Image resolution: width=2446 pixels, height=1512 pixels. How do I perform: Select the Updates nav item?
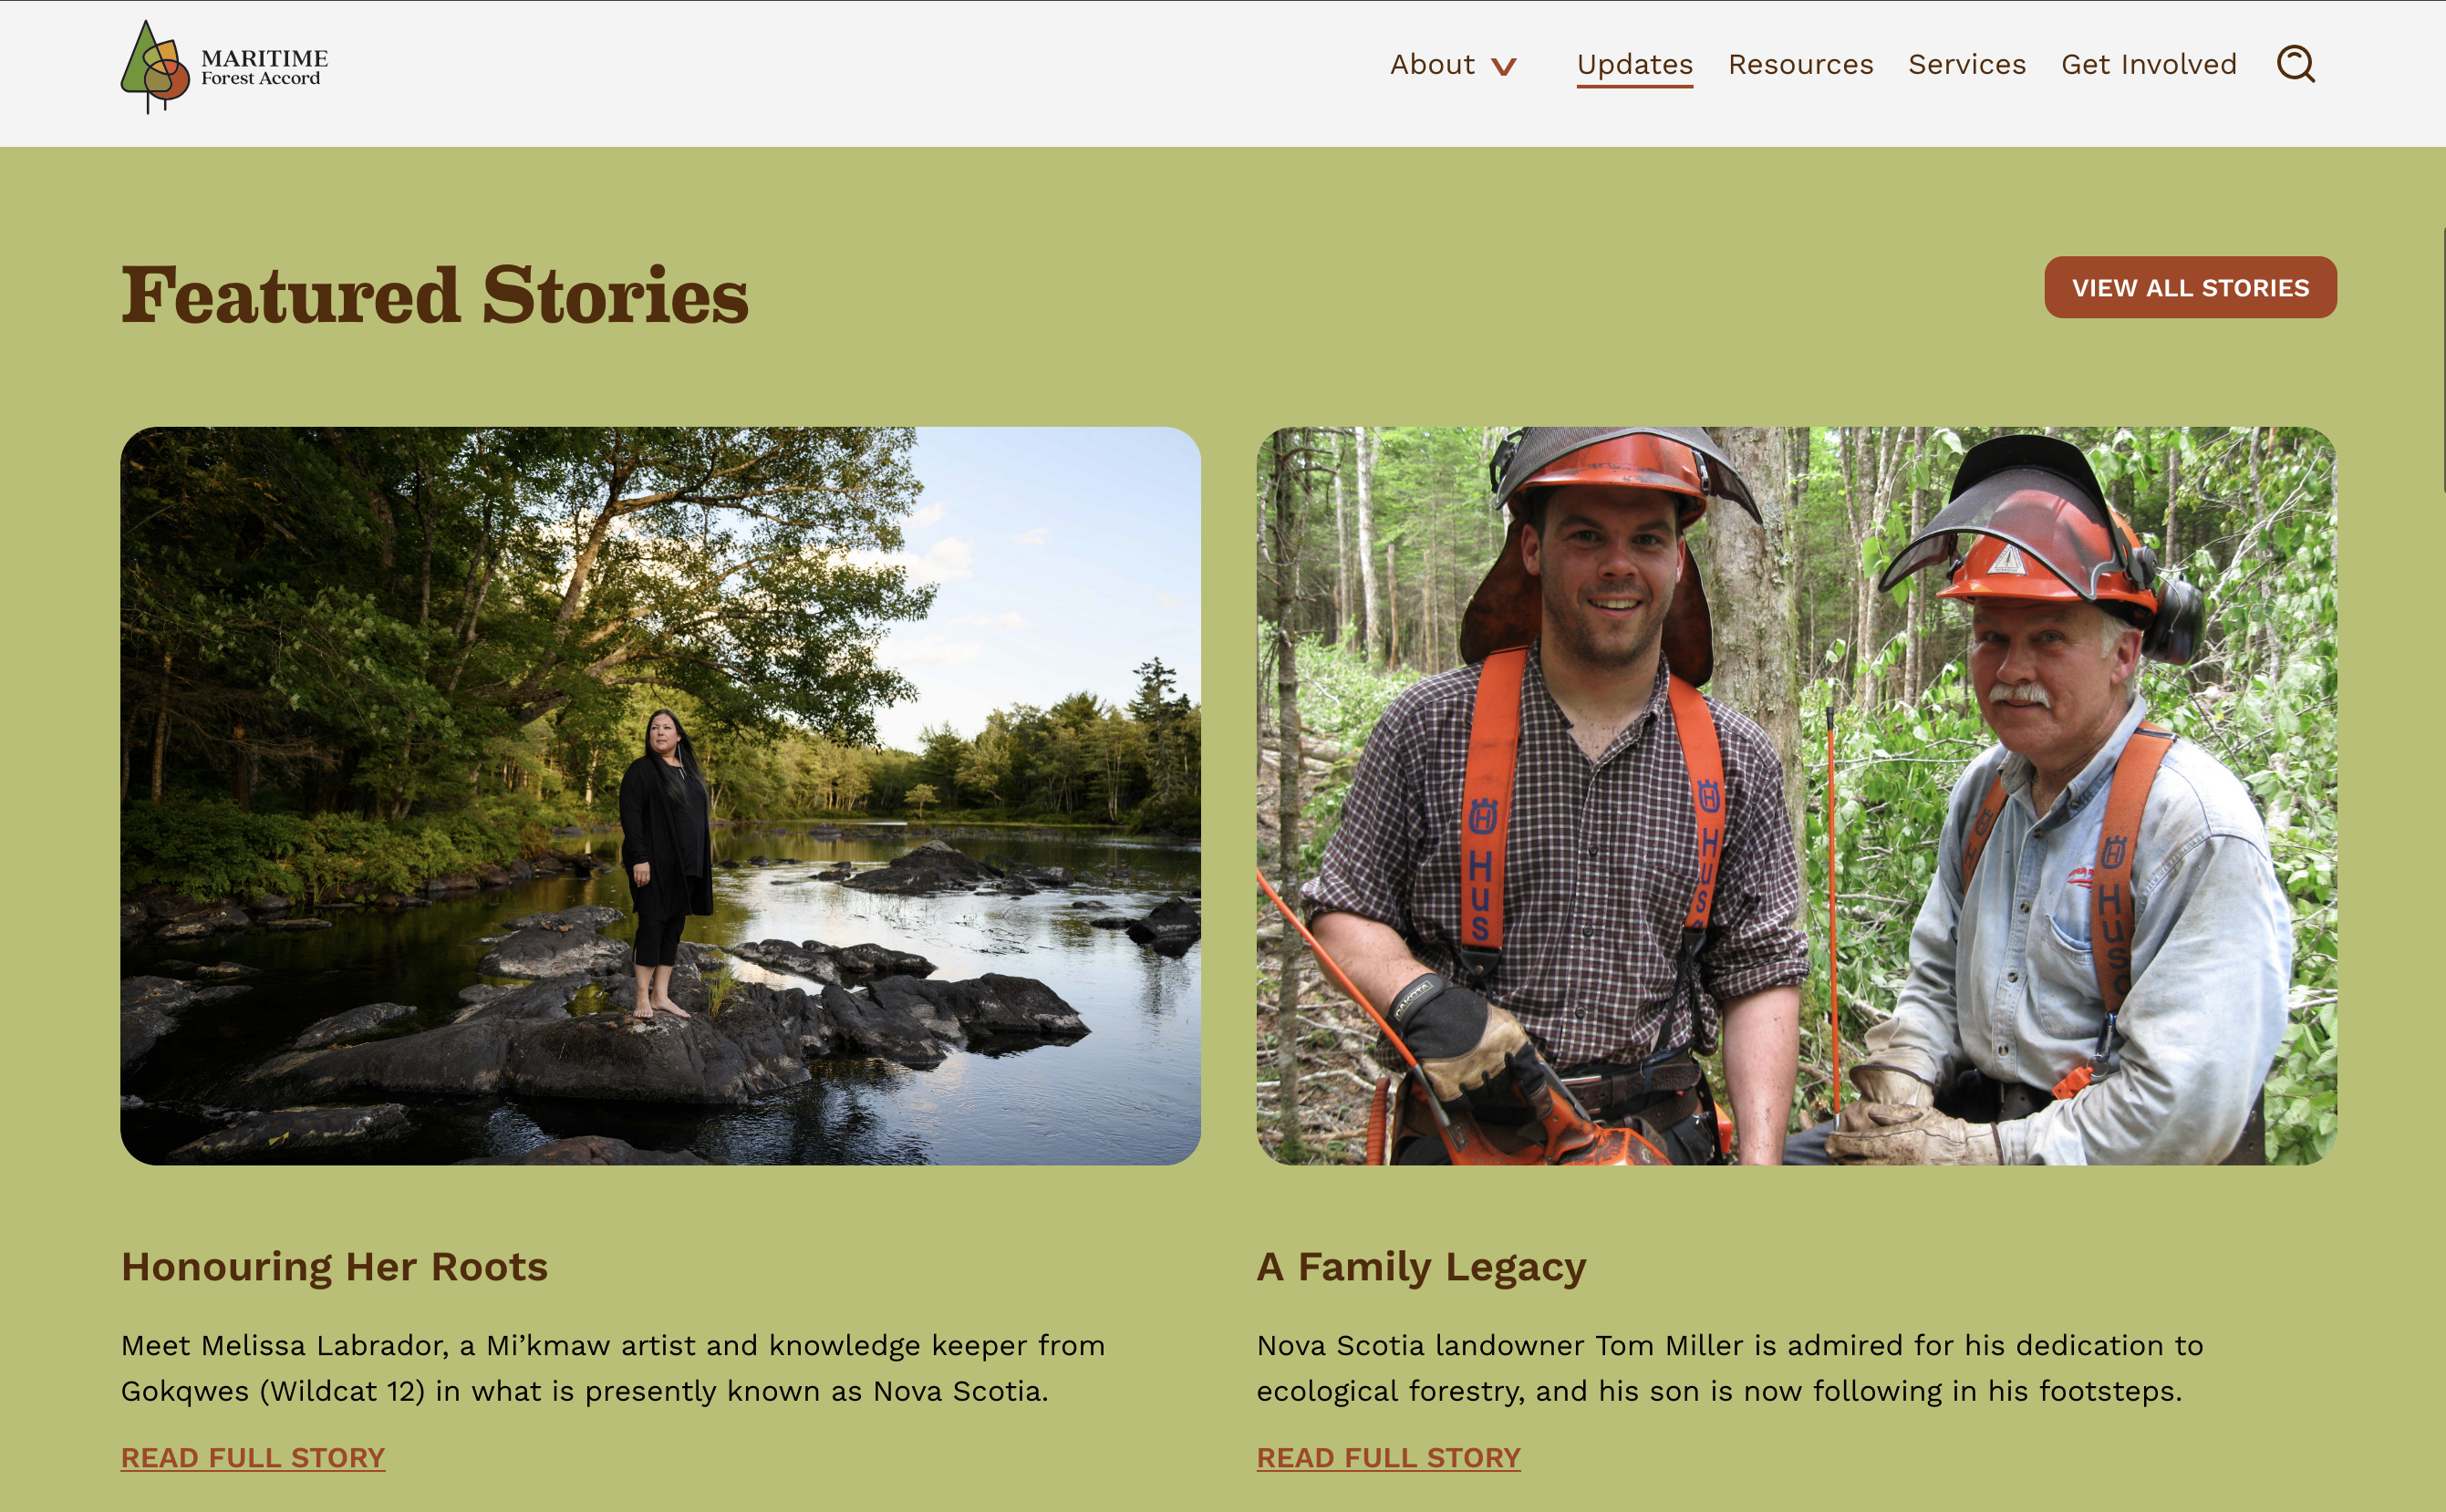pos(1635,64)
